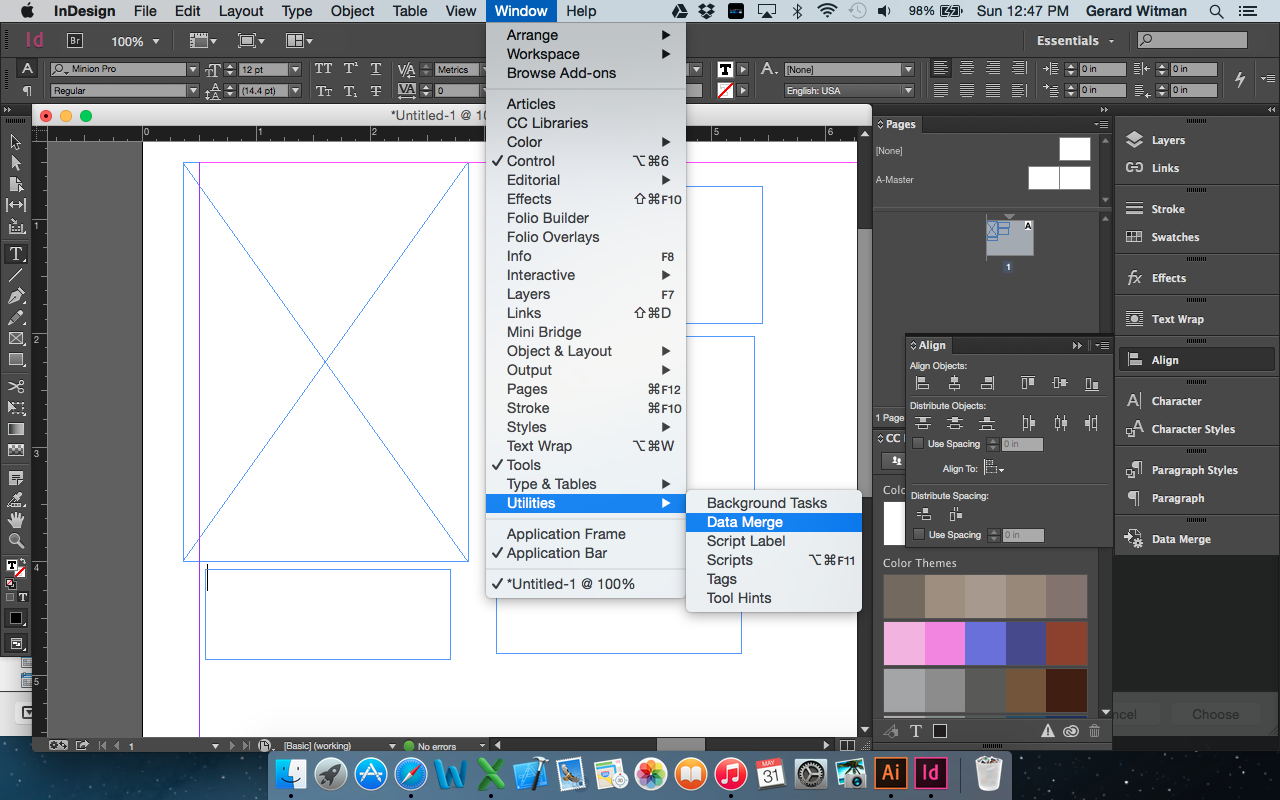Select the Rectangle Frame tool
This screenshot has height=800, width=1280.
(16, 338)
